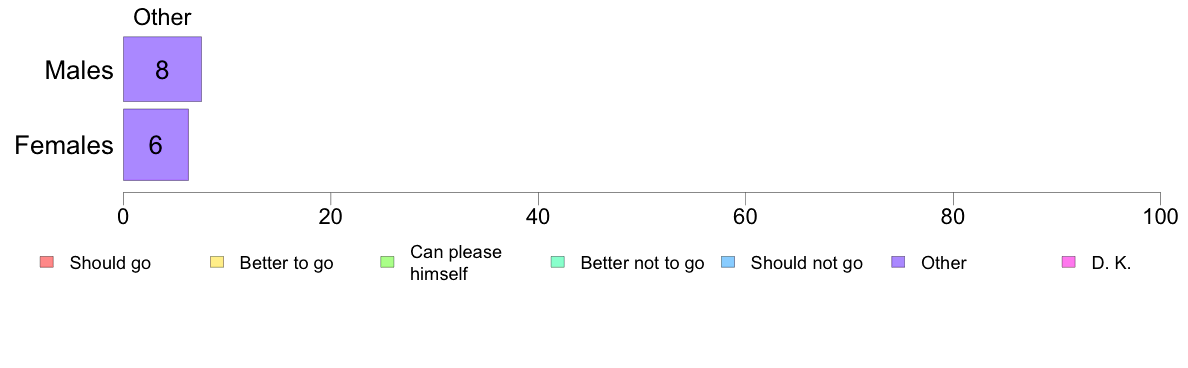Click the Males row label
Screen dimensions: 1188x368
(x=79, y=70)
